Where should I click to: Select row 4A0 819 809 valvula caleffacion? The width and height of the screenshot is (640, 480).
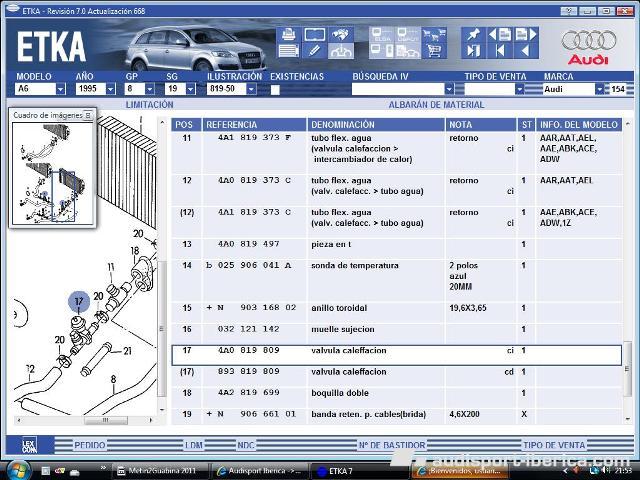pyautogui.click(x=396, y=355)
